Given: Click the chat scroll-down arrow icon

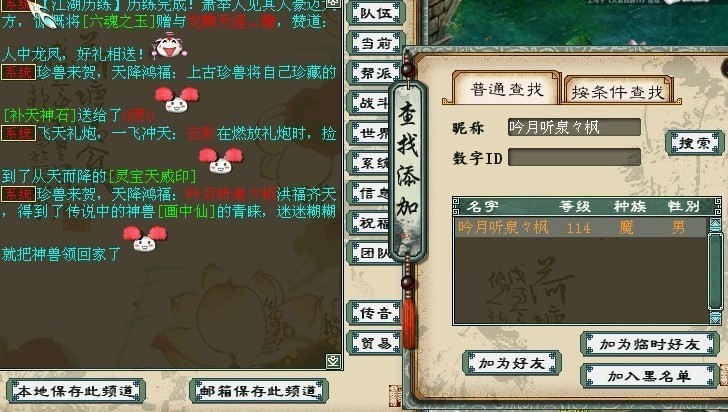Looking at the screenshot, I should click(x=334, y=361).
